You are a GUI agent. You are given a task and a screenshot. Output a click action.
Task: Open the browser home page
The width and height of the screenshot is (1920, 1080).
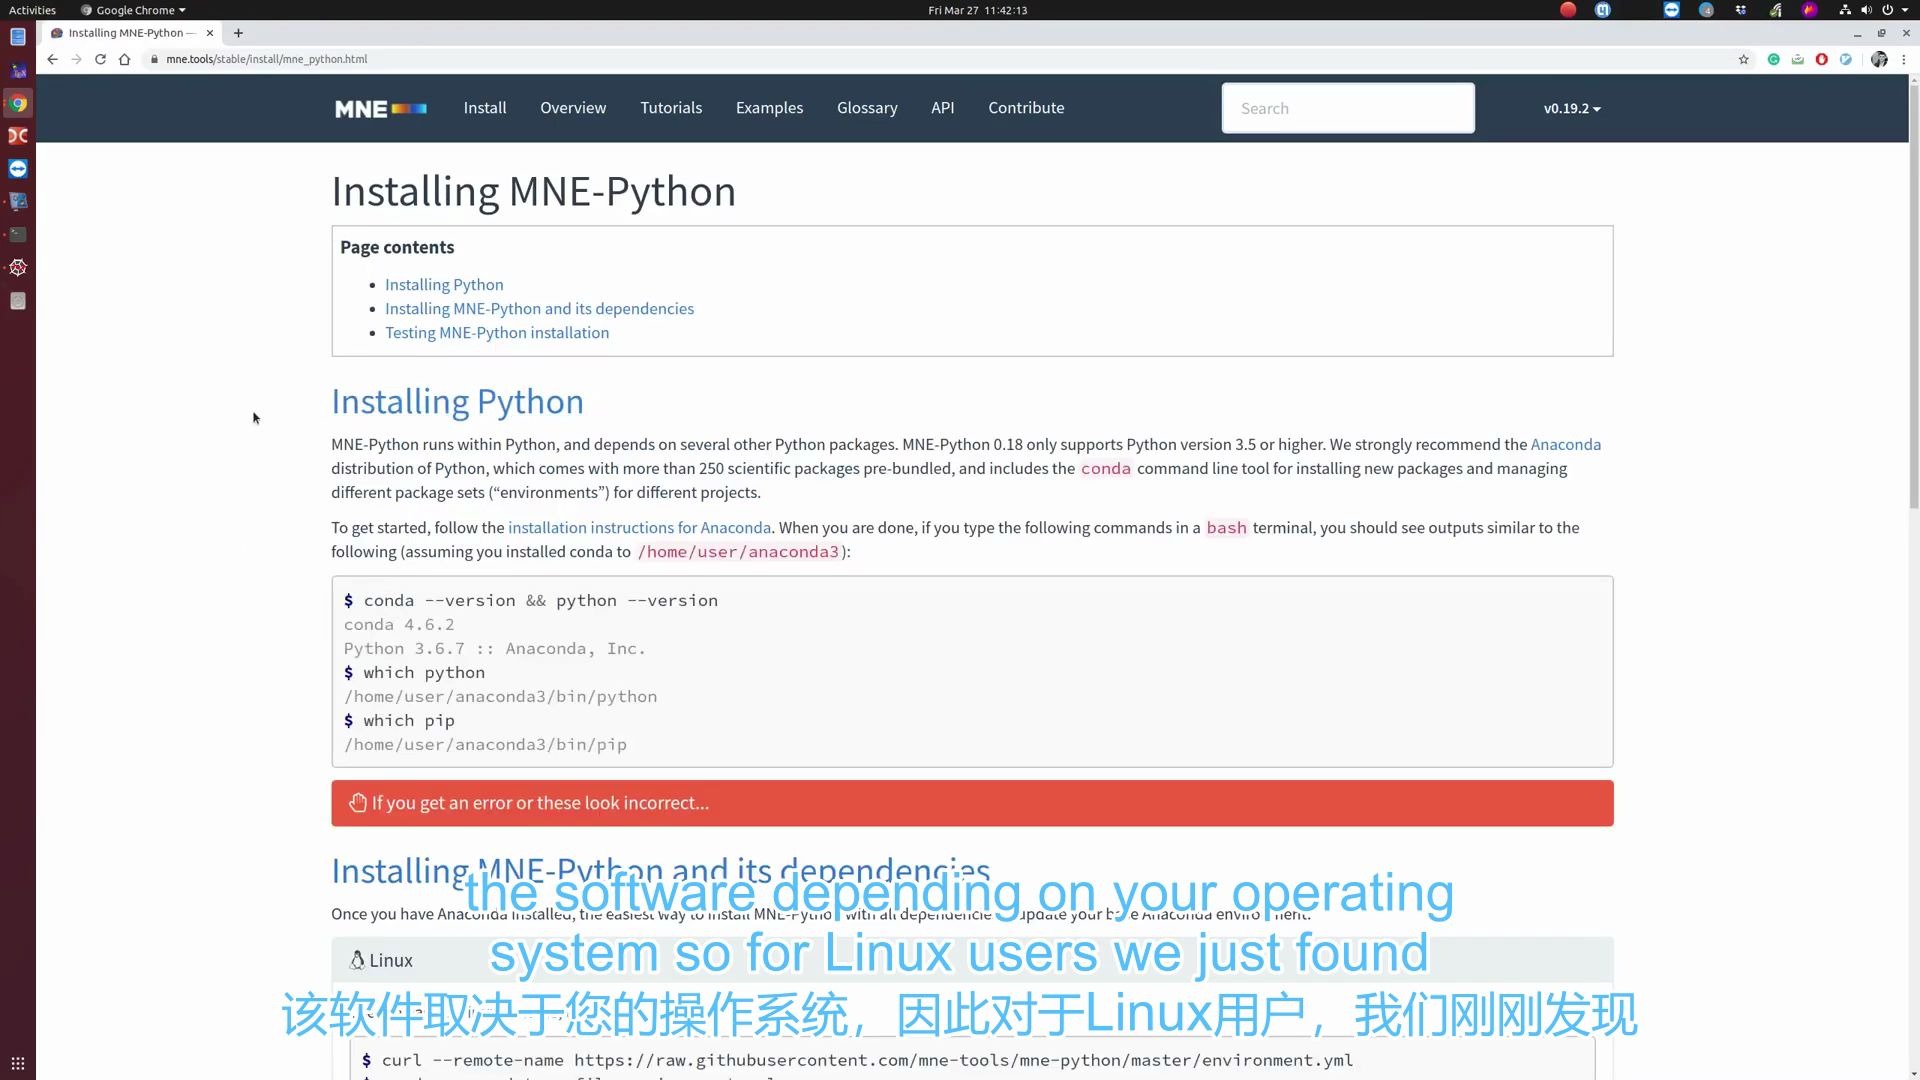pyautogui.click(x=124, y=59)
